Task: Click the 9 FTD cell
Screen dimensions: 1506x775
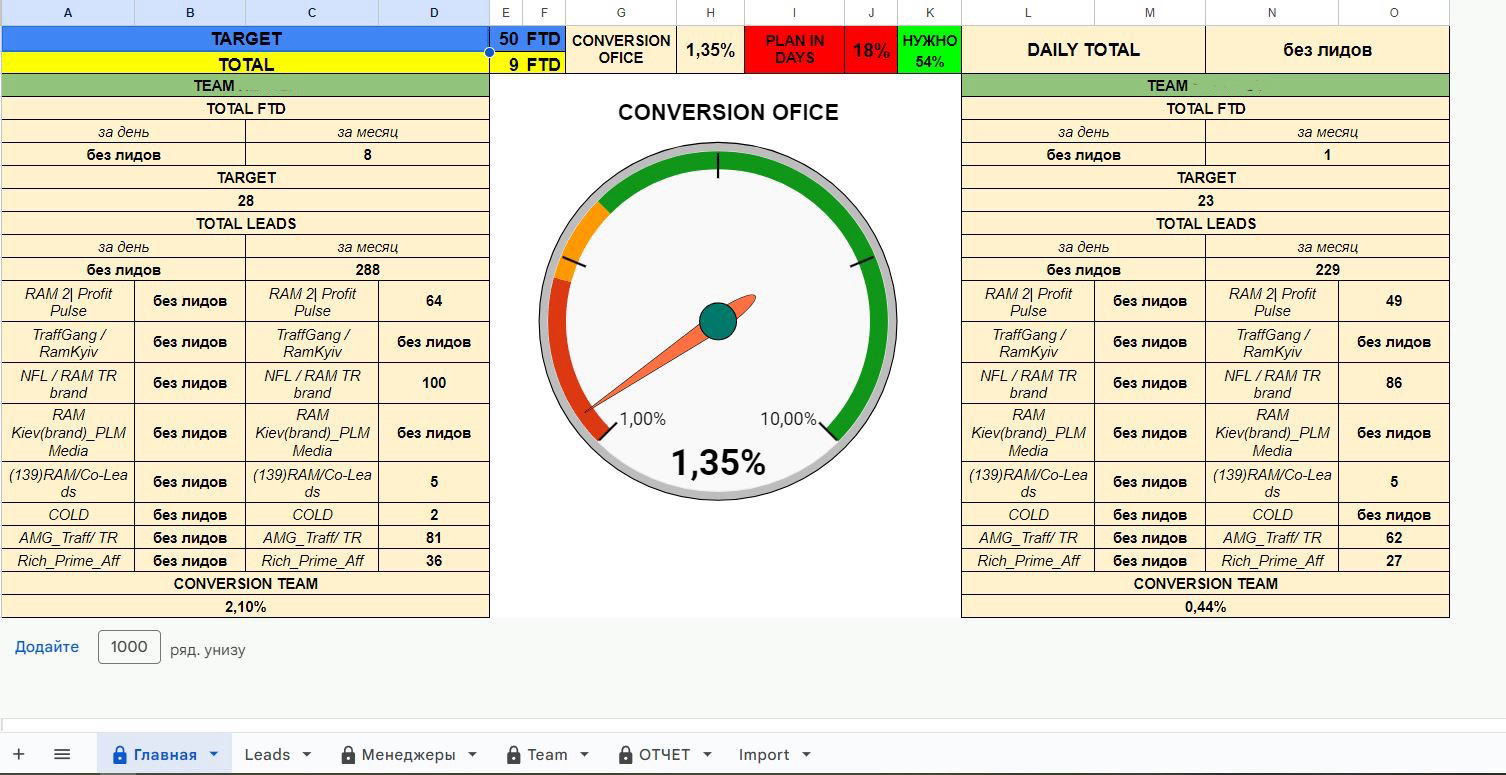Action: click(528, 63)
